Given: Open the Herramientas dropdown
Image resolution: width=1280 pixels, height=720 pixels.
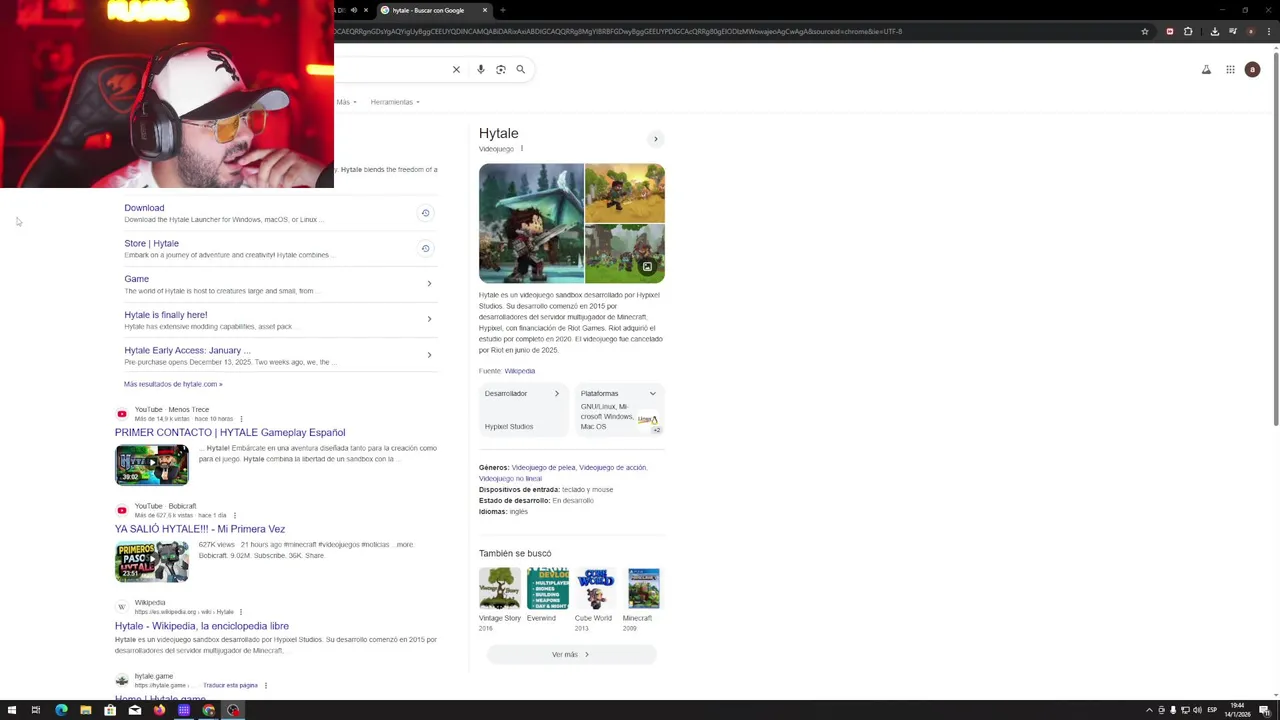Looking at the screenshot, I should [x=395, y=102].
